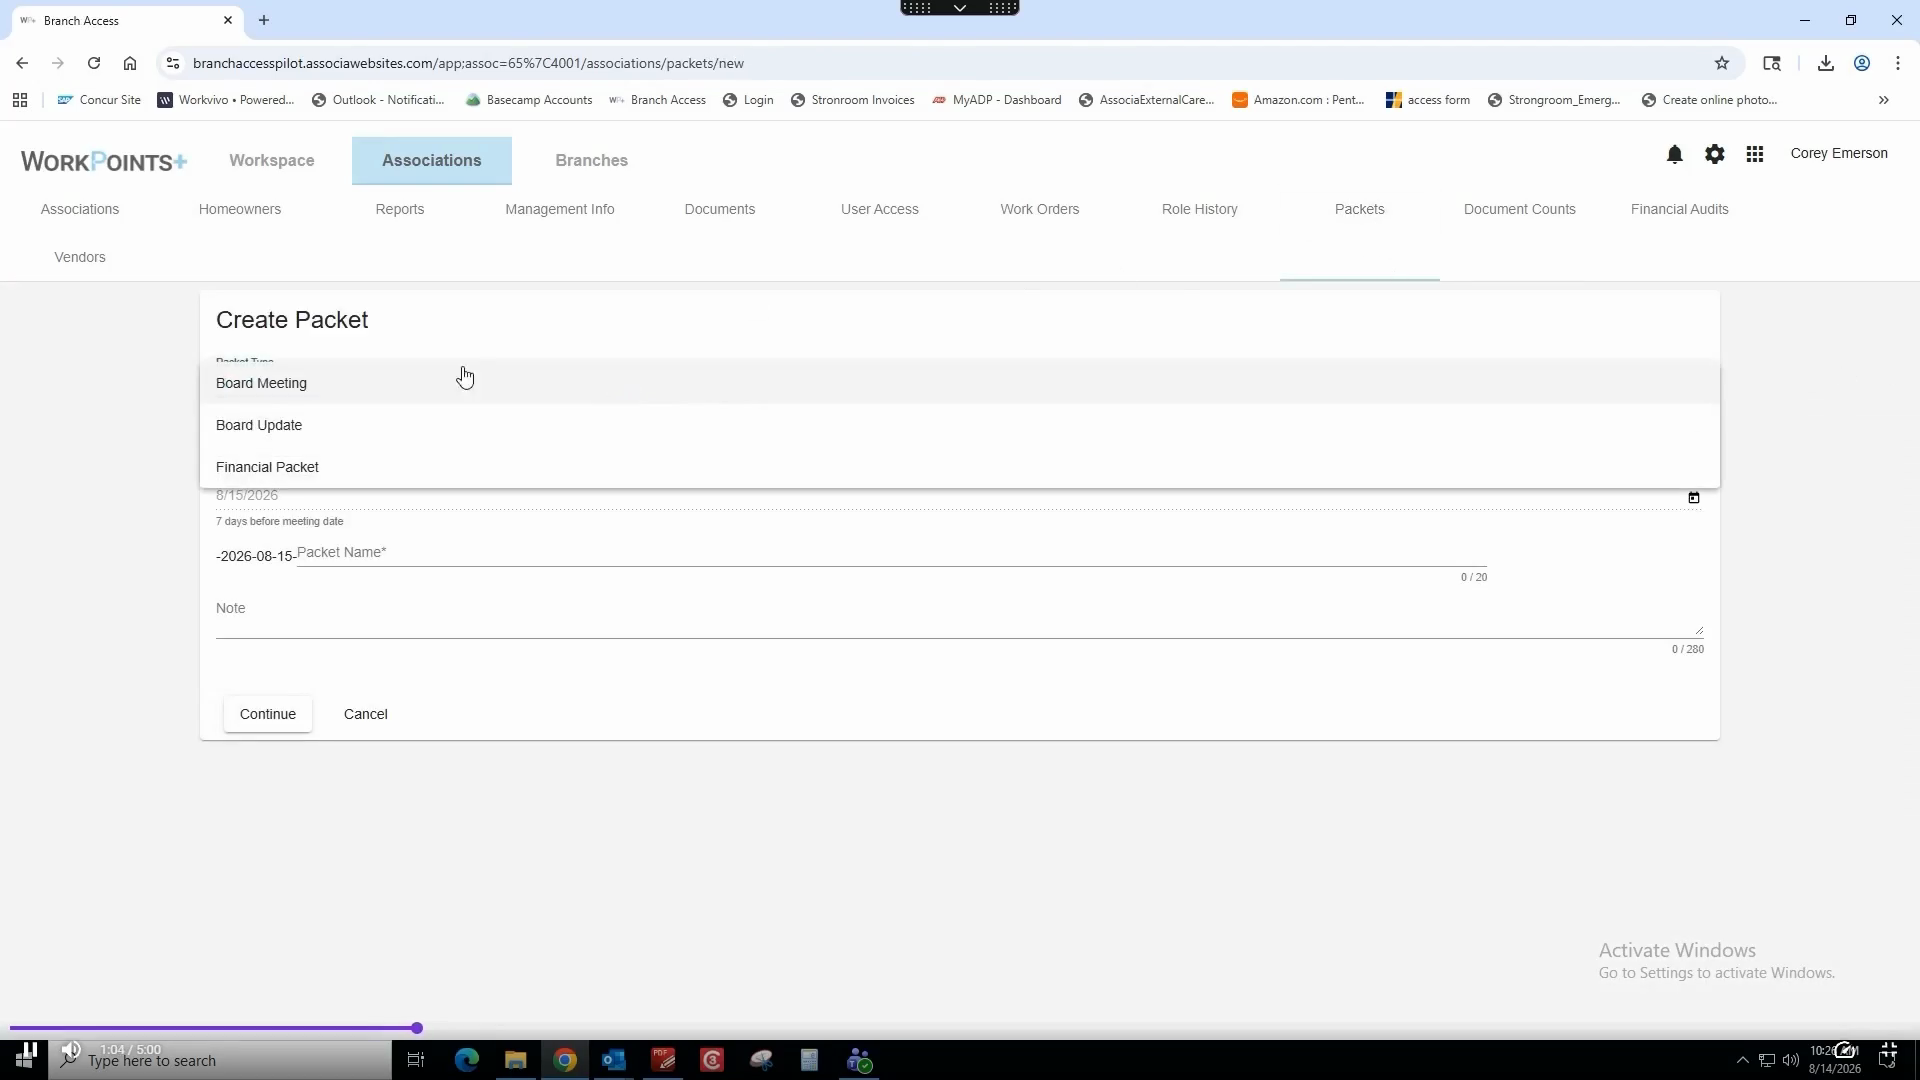Screen dimensions: 1920x1080
Task: Open the Vendors sub-tab
Action: tap(80, 257)
